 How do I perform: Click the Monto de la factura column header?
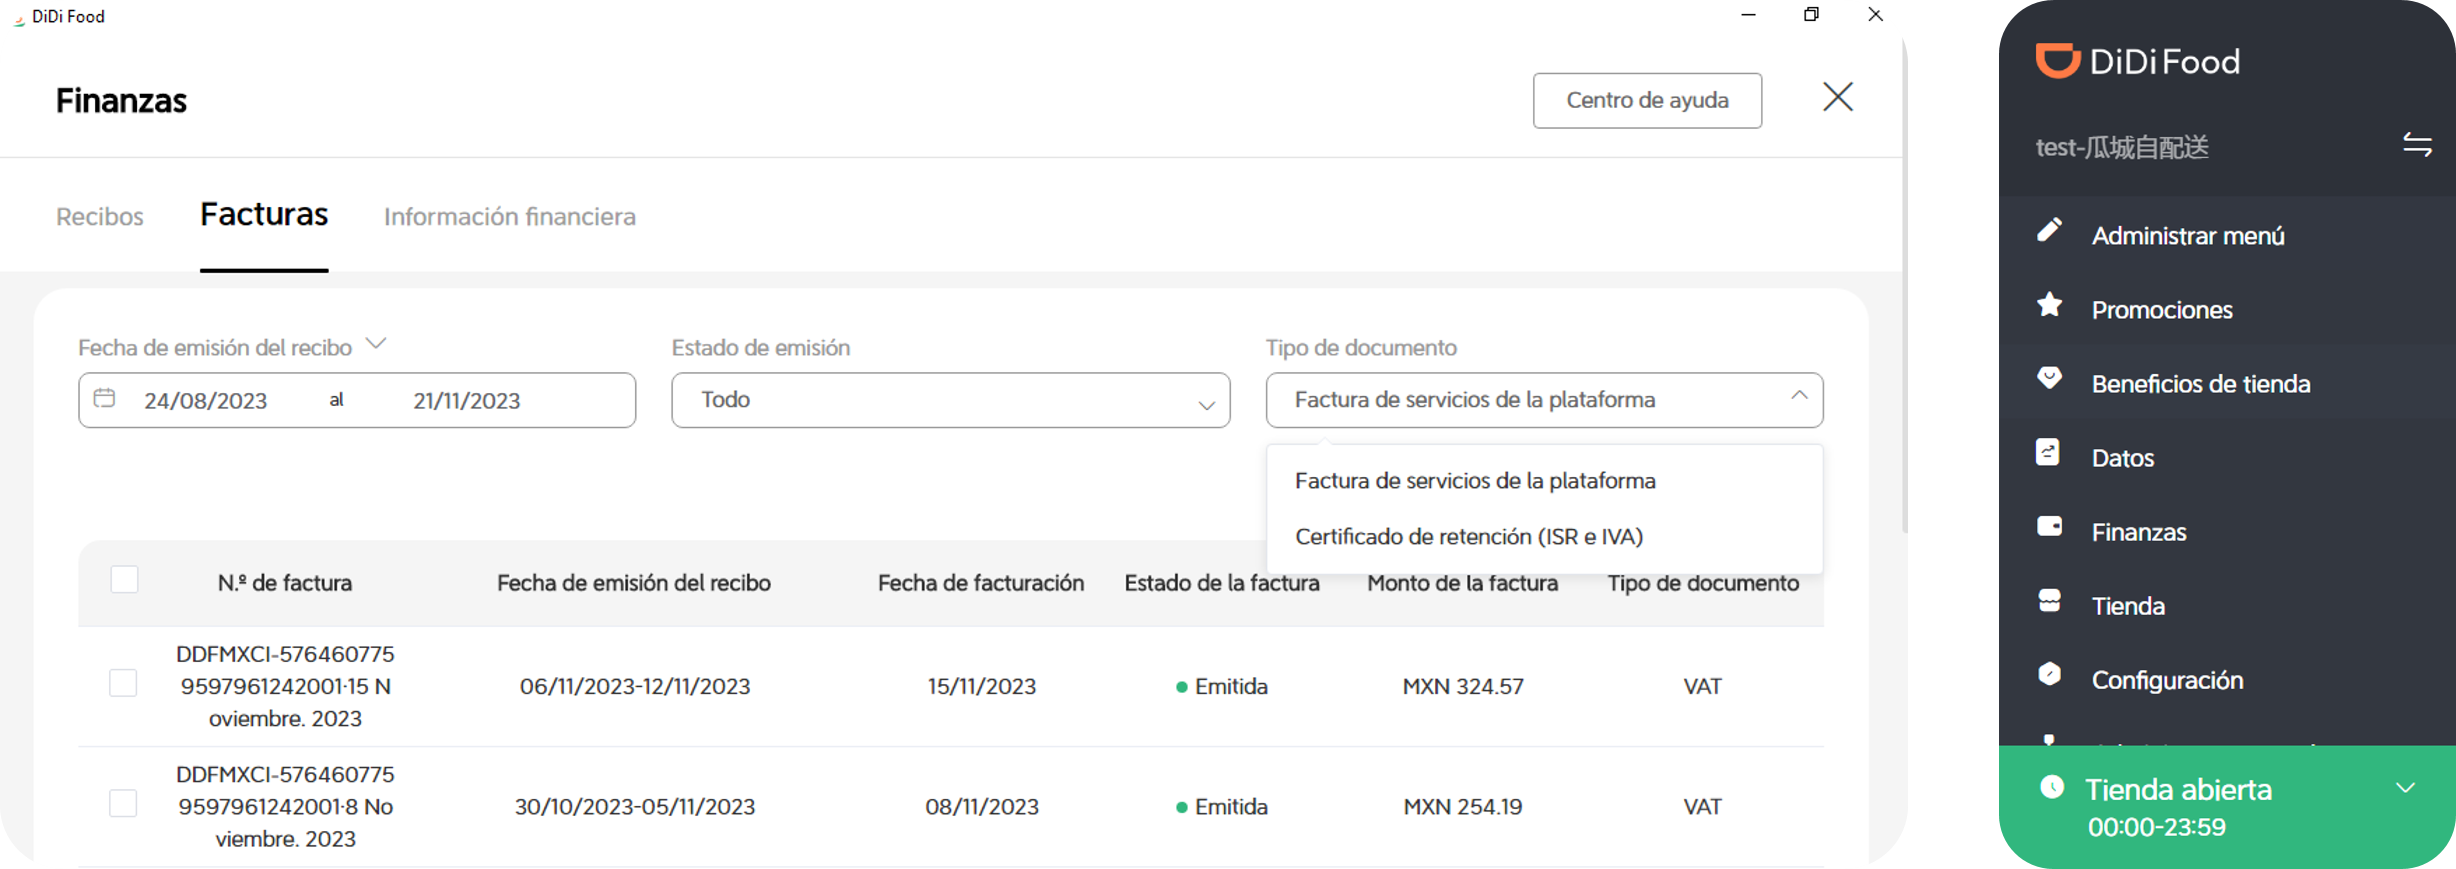[x=1462, y=583]
